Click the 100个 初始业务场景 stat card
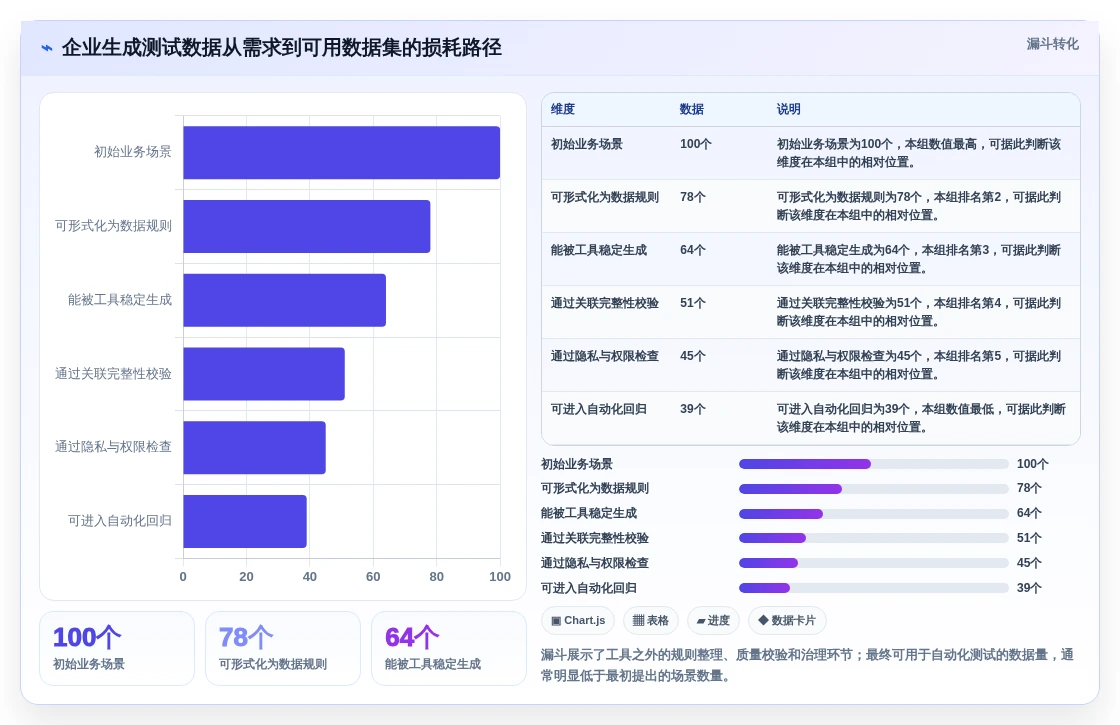Image resolution: width=1120 pixels, height=725 pixels. [117, 649]
